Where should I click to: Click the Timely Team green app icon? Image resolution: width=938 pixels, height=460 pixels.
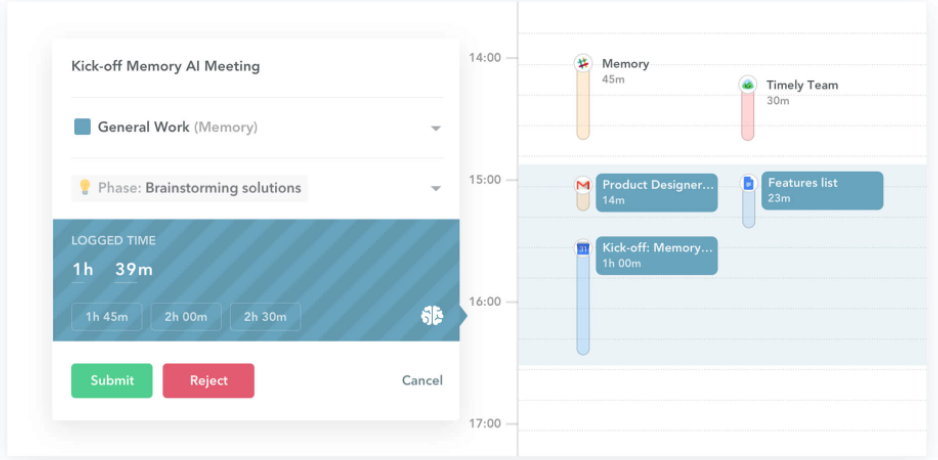(747, 84)
